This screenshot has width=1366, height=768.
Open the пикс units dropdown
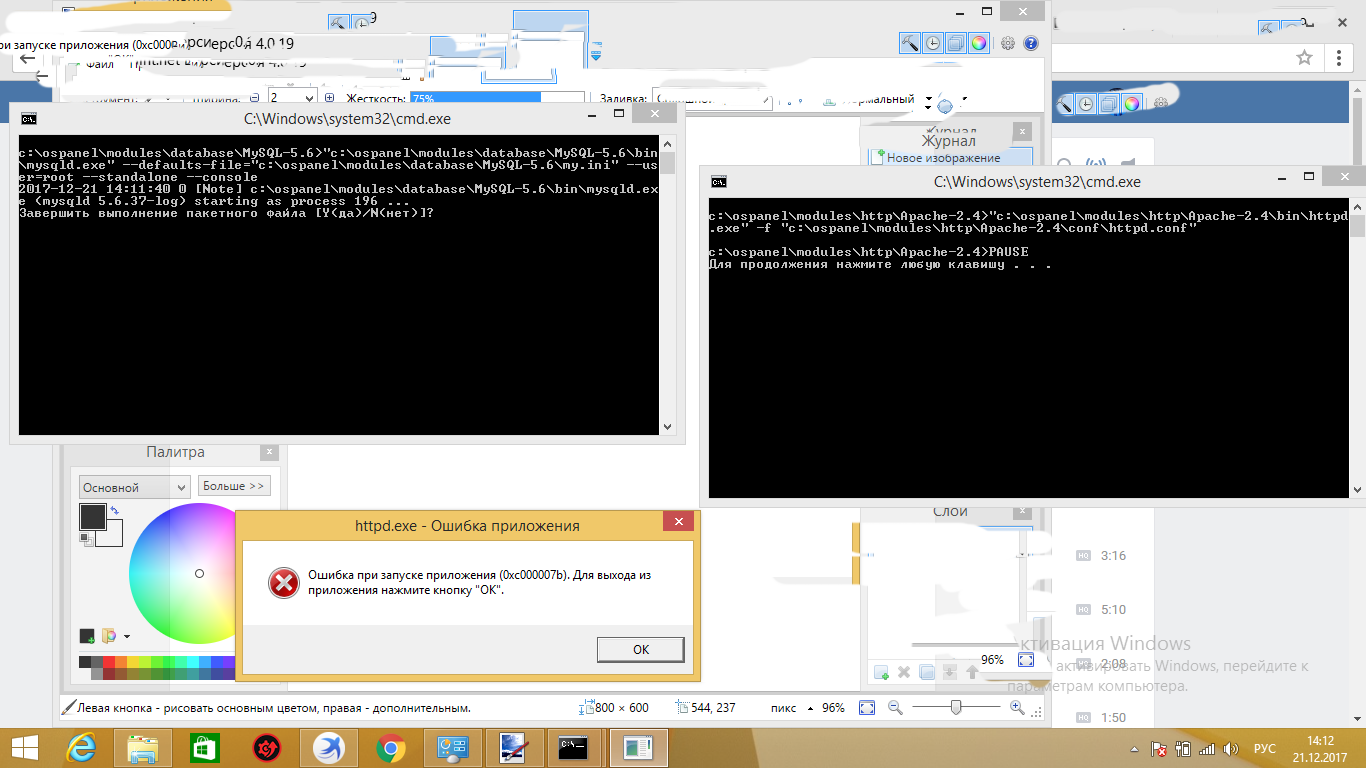click(810, 707)
